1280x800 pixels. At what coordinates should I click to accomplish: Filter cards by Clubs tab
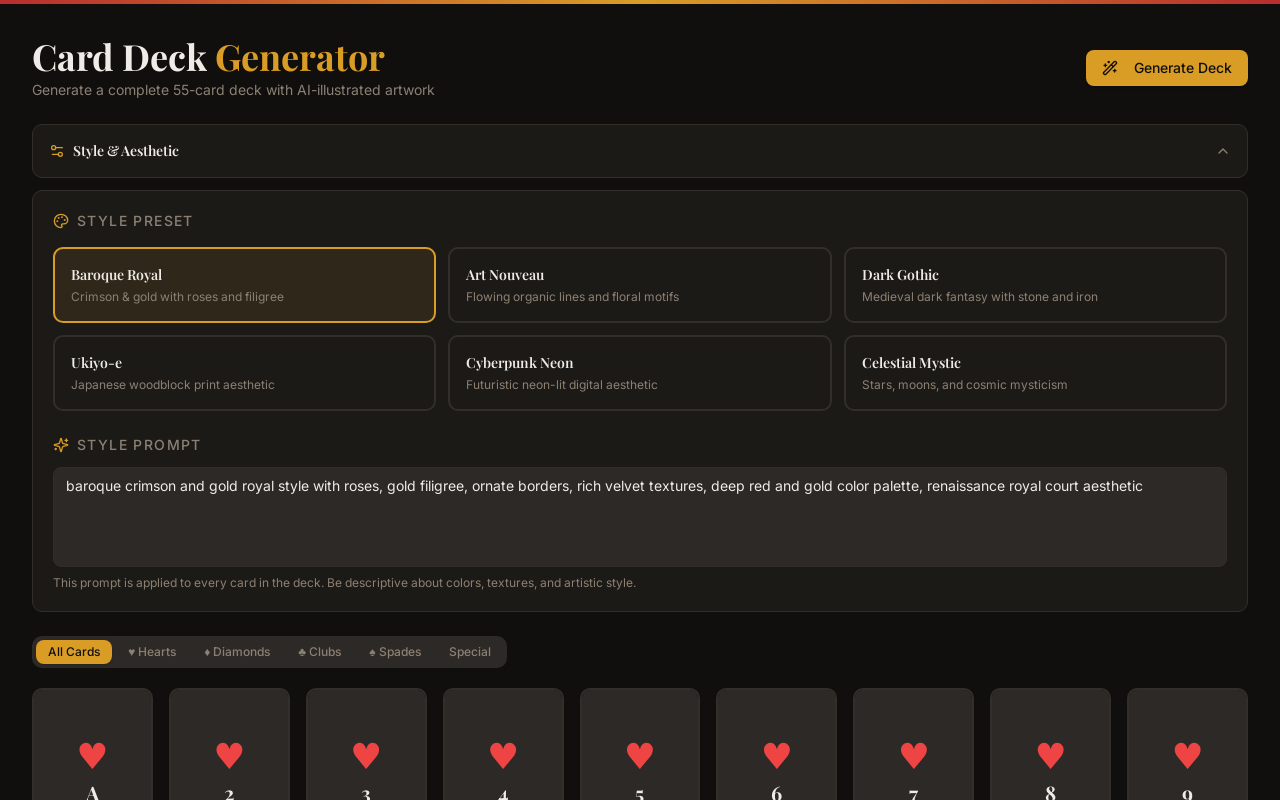(x=320, y=652)
